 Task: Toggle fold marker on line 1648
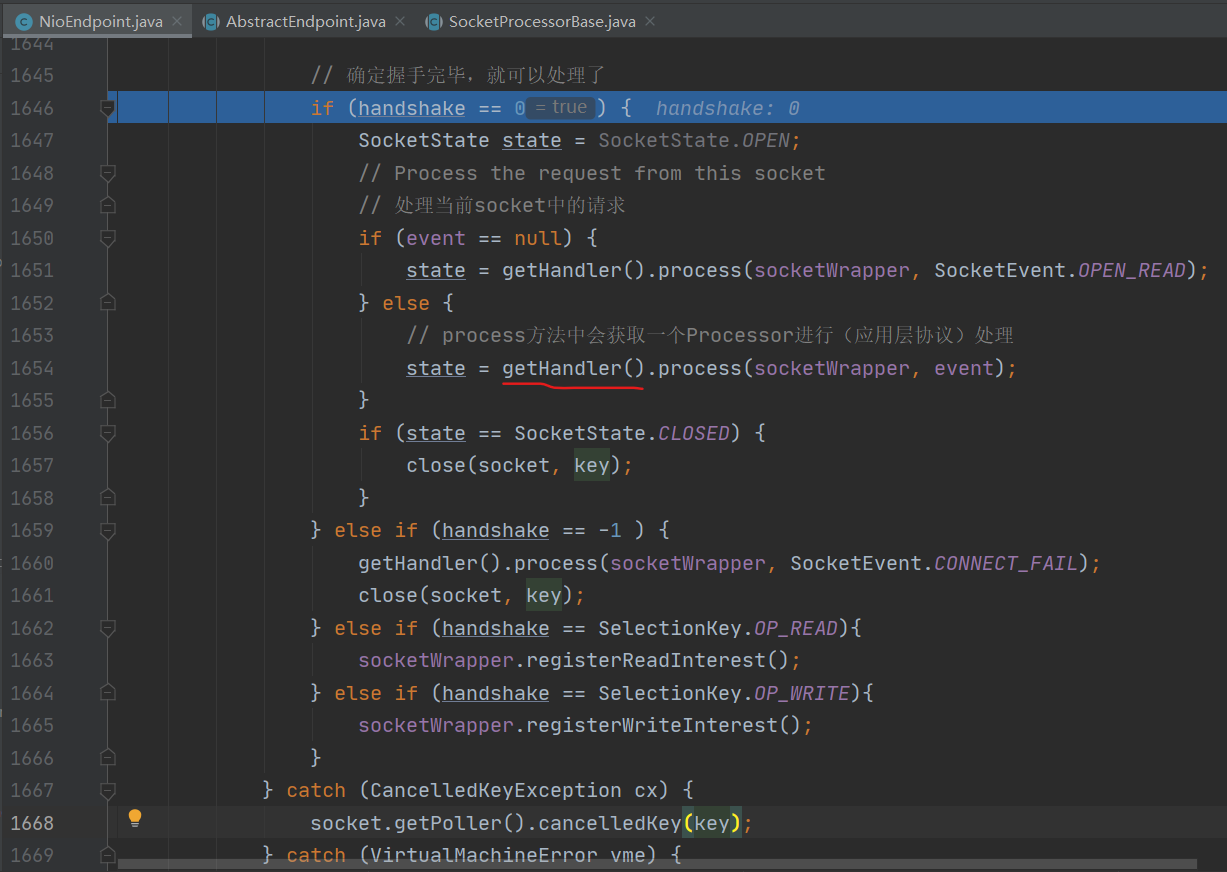(x=108, y=173)
